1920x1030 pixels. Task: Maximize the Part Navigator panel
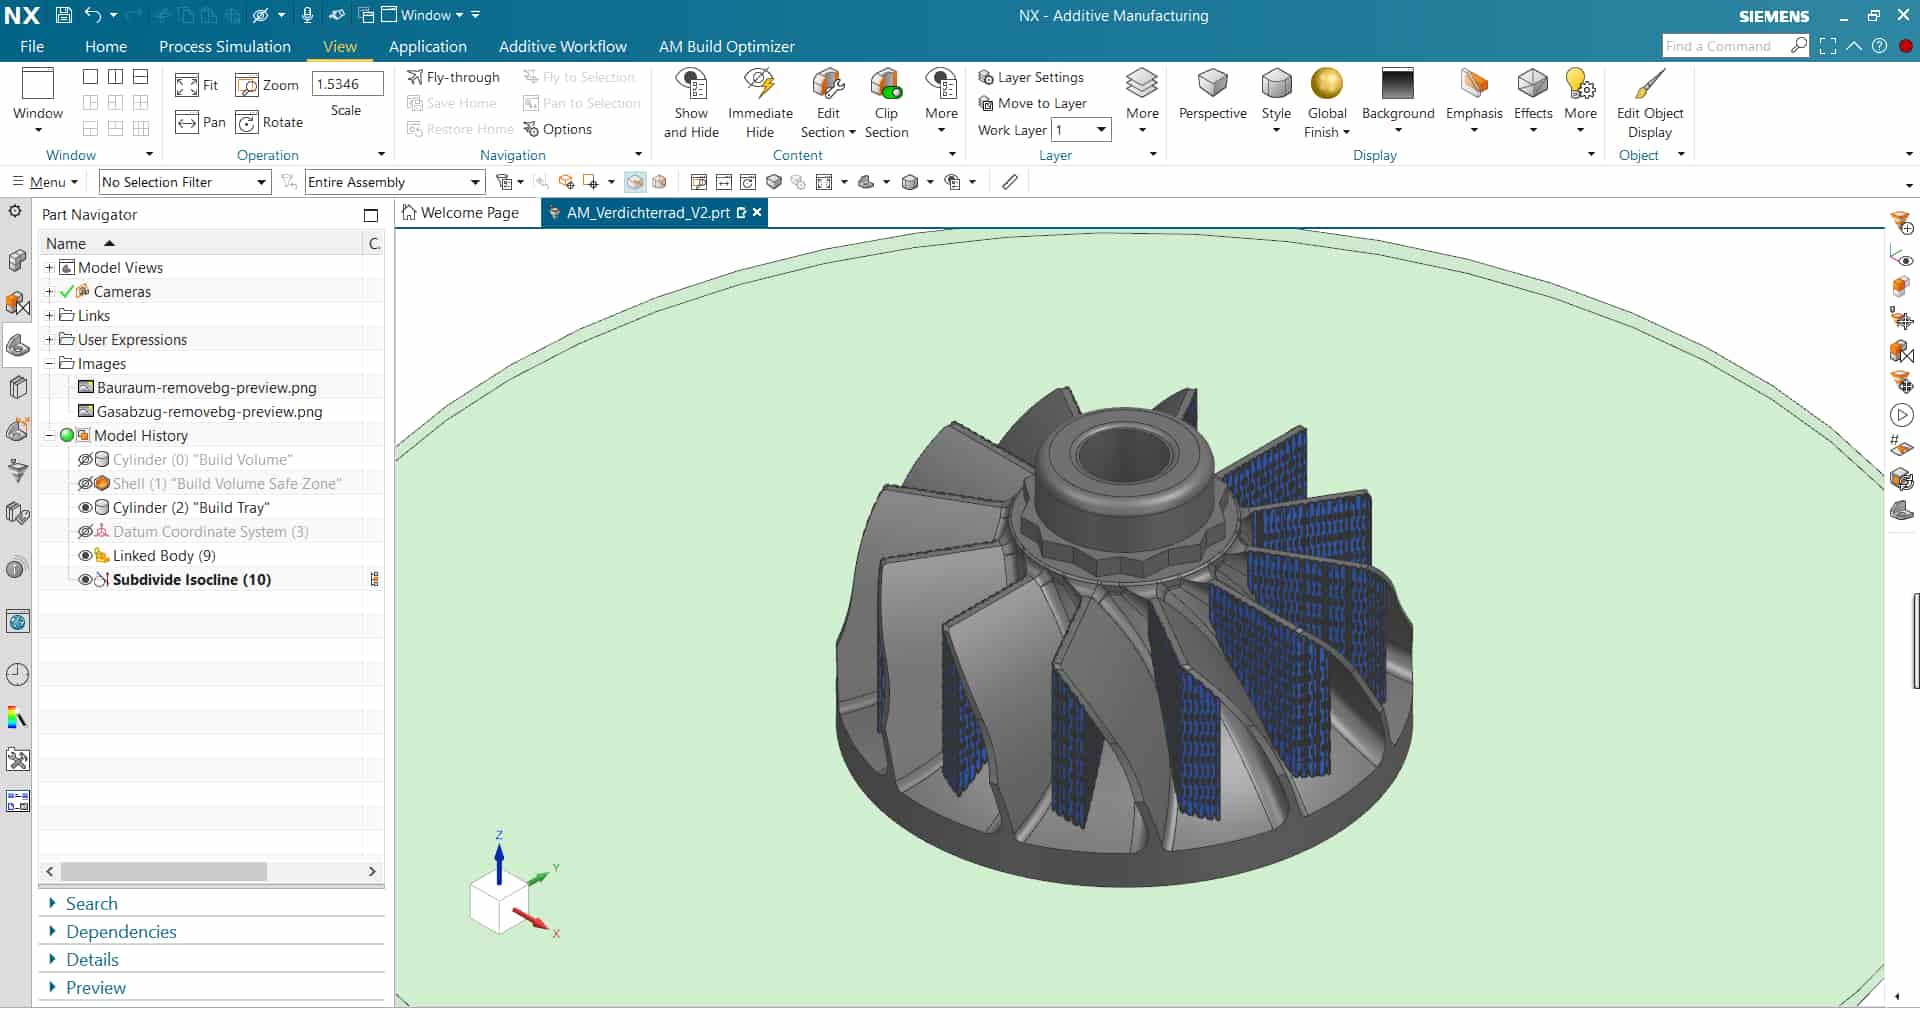click(371, 215)
